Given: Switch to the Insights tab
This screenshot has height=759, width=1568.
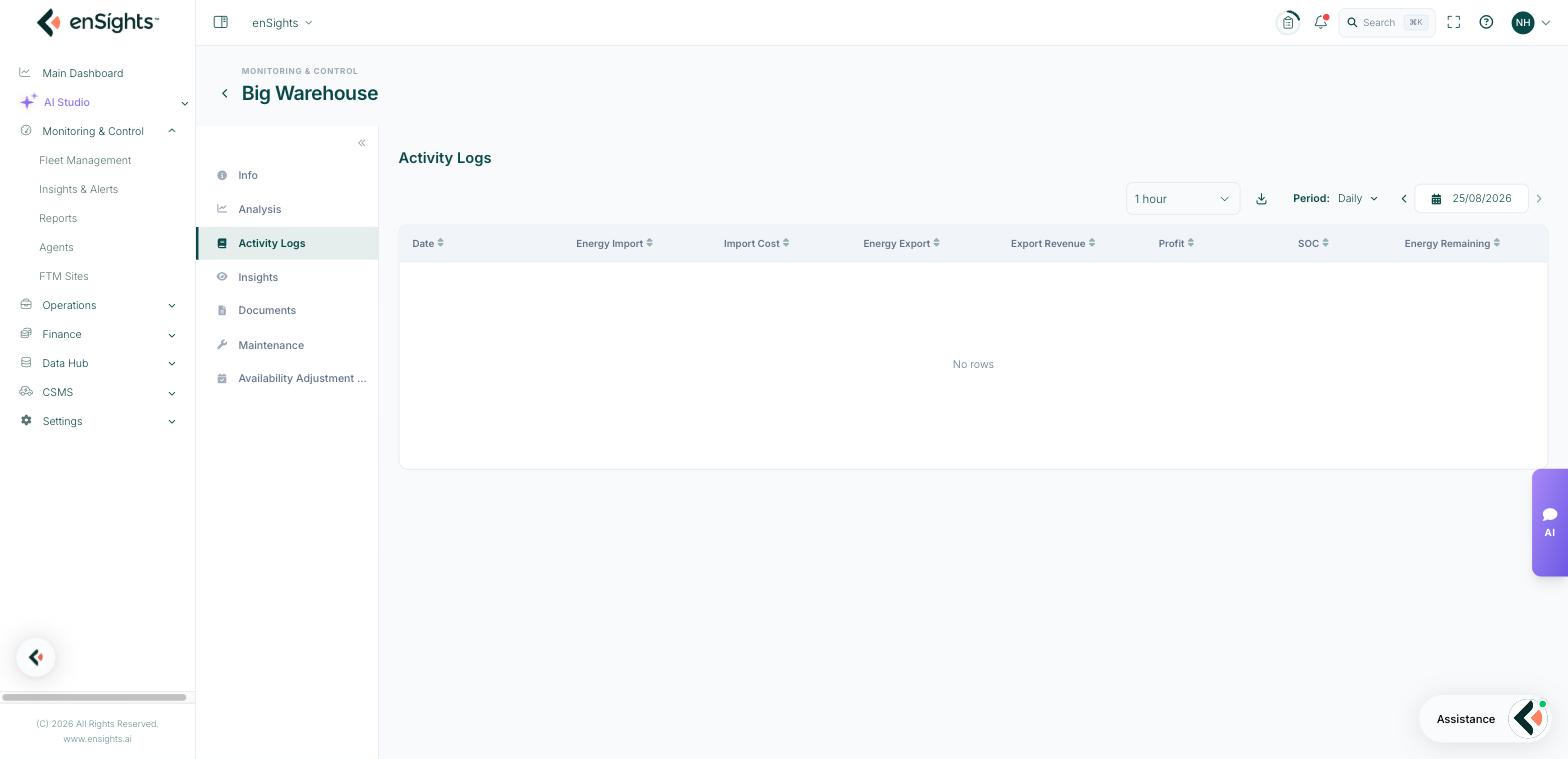Looking at the screenshot, I should click(258, 277).
